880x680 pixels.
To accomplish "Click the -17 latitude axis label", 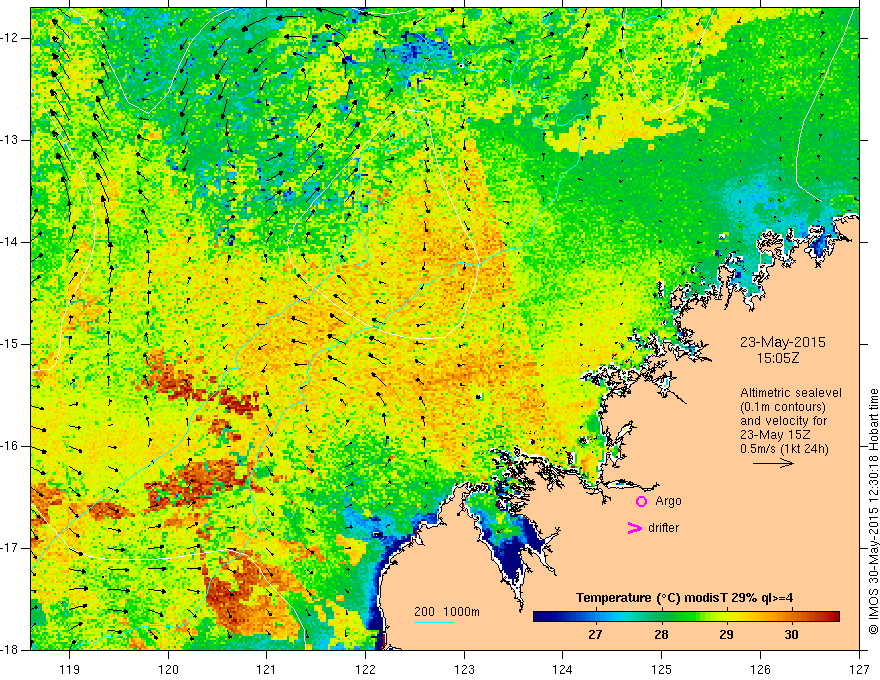I will pos(10,548).
